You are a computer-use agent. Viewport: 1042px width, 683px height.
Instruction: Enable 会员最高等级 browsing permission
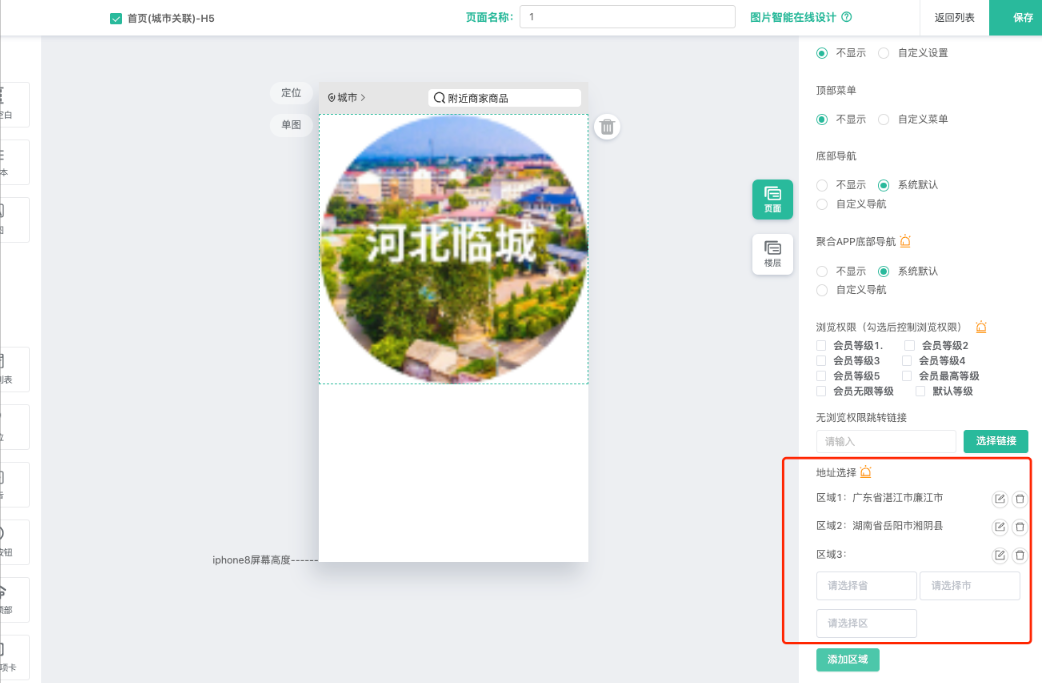[x=908, y=376]
